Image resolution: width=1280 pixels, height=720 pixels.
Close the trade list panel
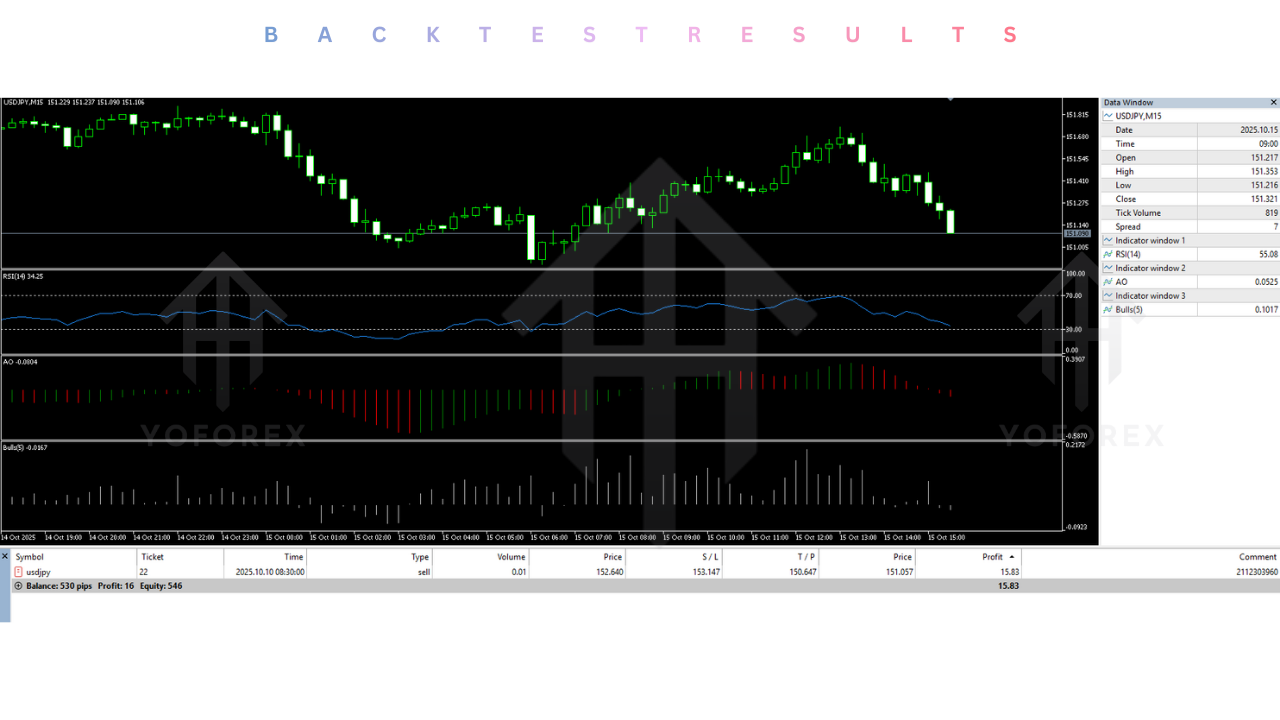click(4, 555)
